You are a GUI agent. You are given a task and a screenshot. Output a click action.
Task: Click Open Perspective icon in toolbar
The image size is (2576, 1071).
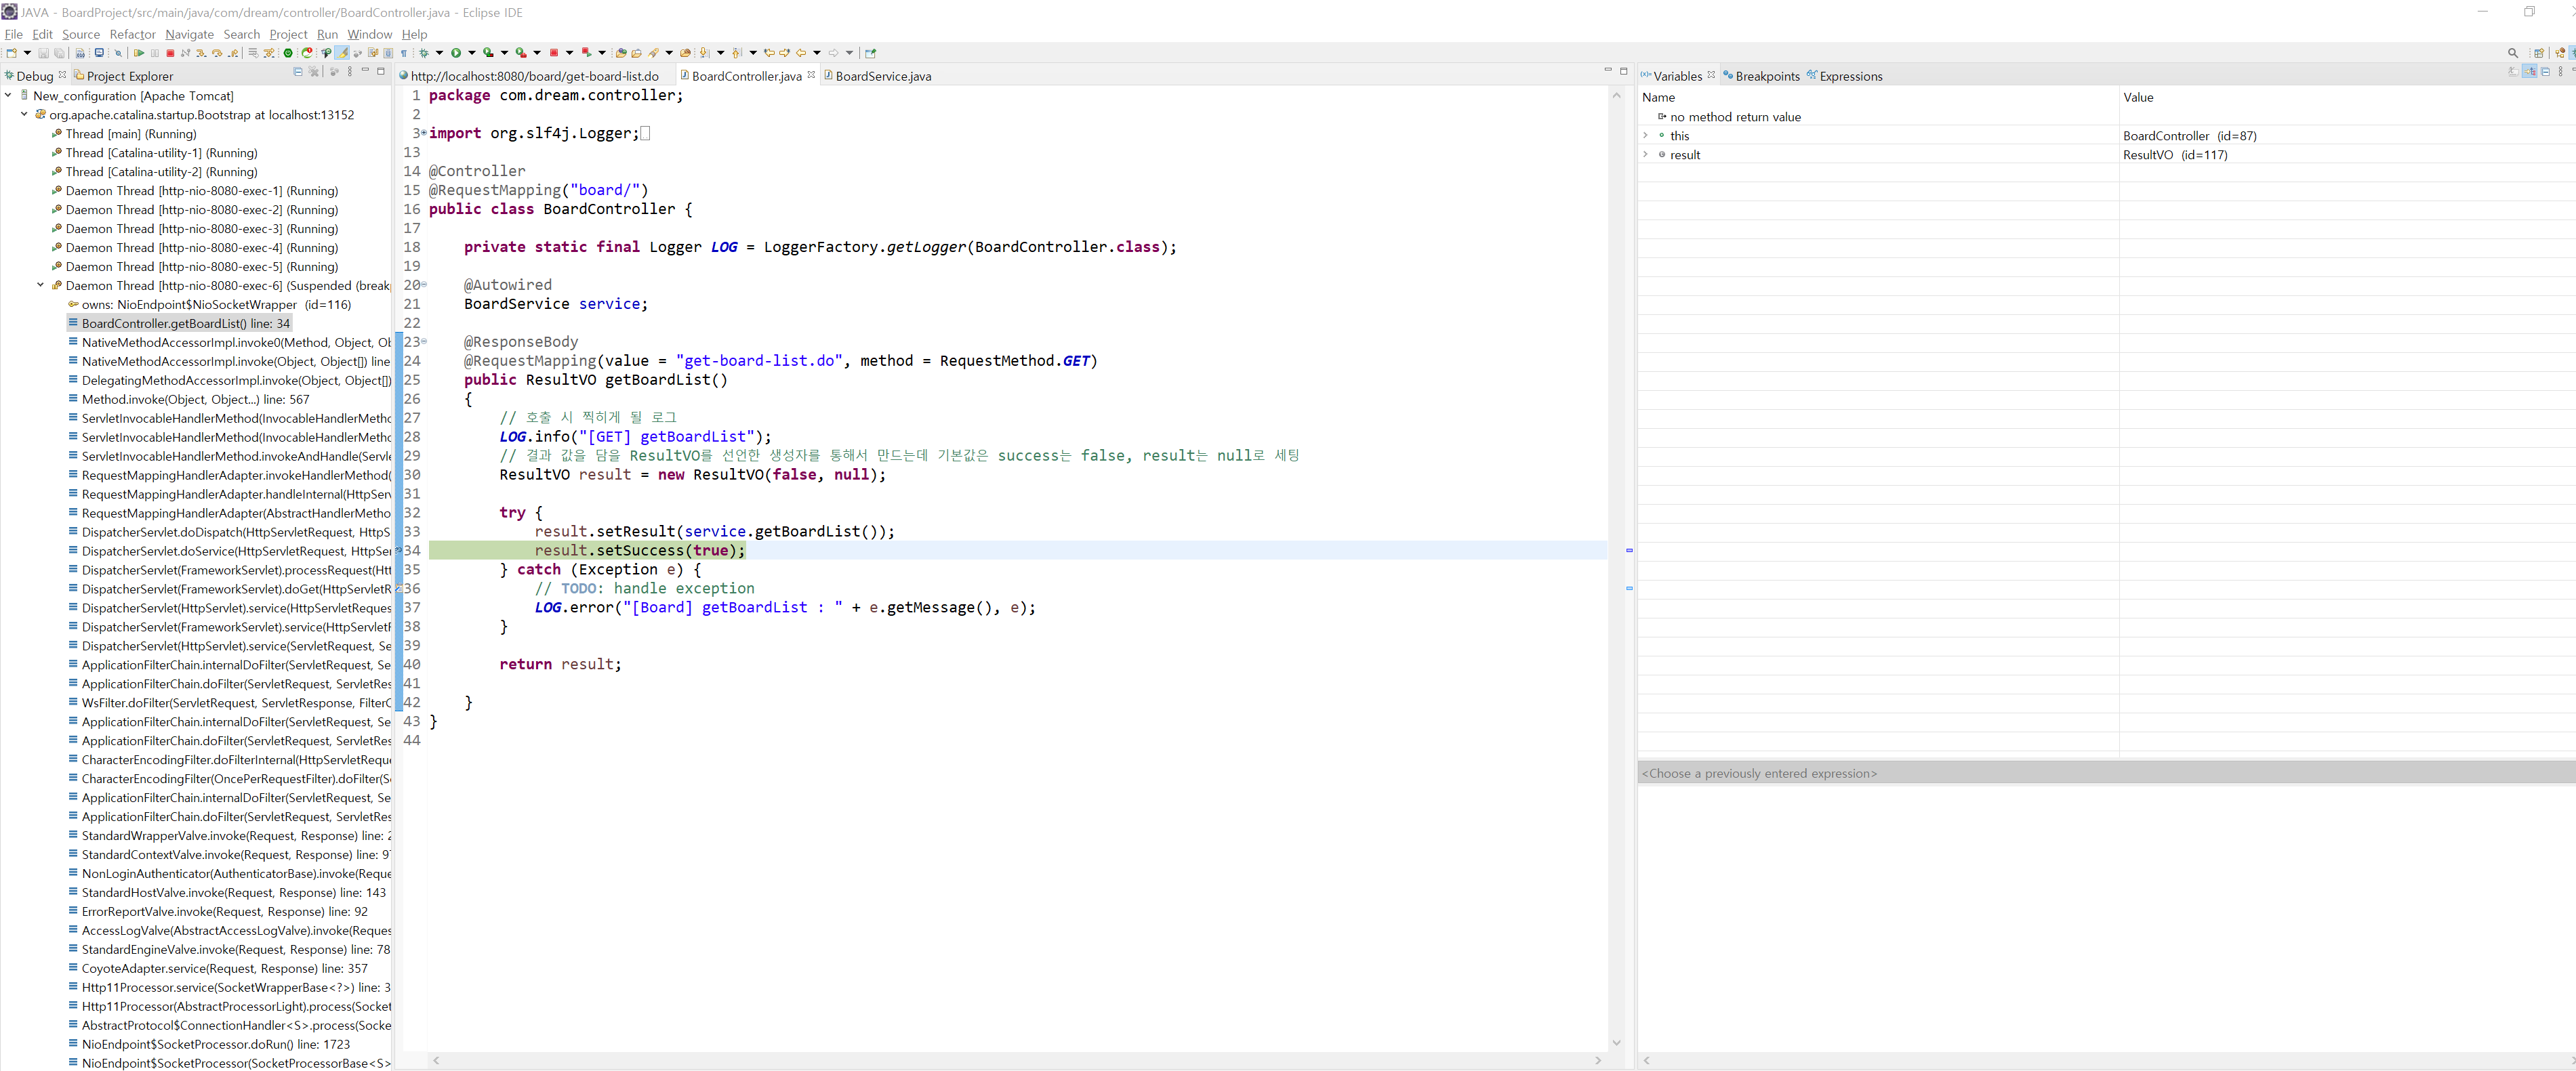pos(2538,53)
